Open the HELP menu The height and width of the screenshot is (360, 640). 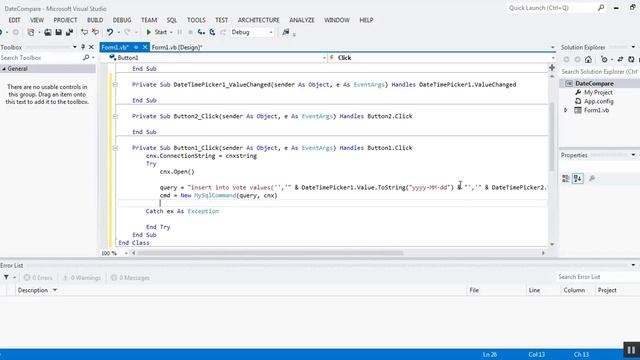click(366, 20)
